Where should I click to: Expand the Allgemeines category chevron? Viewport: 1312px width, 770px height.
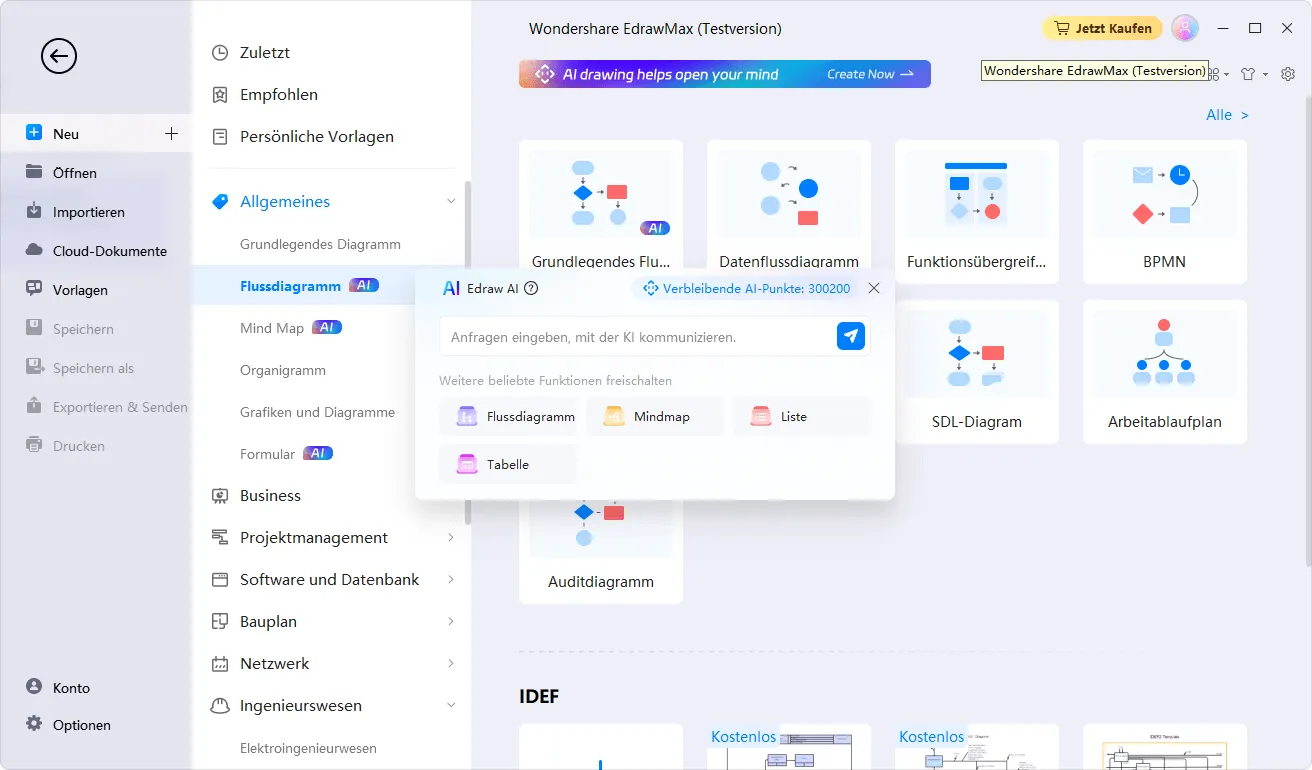click(x=452, y=201)
